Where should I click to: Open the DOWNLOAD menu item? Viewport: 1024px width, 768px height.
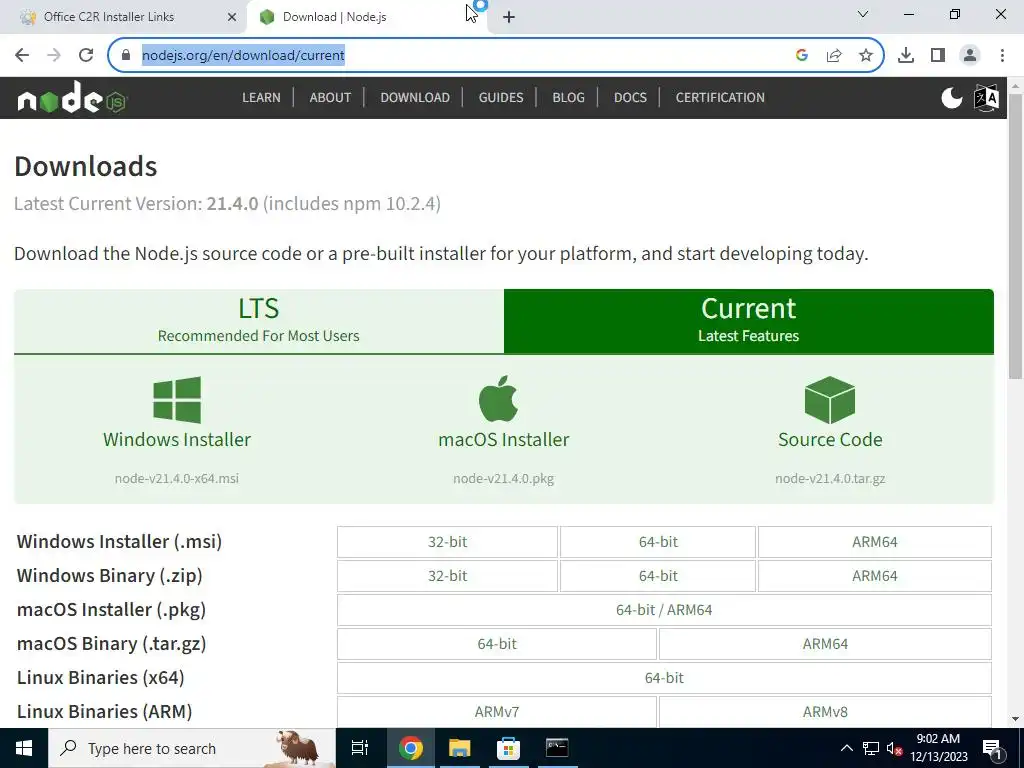tap(415, 97)
